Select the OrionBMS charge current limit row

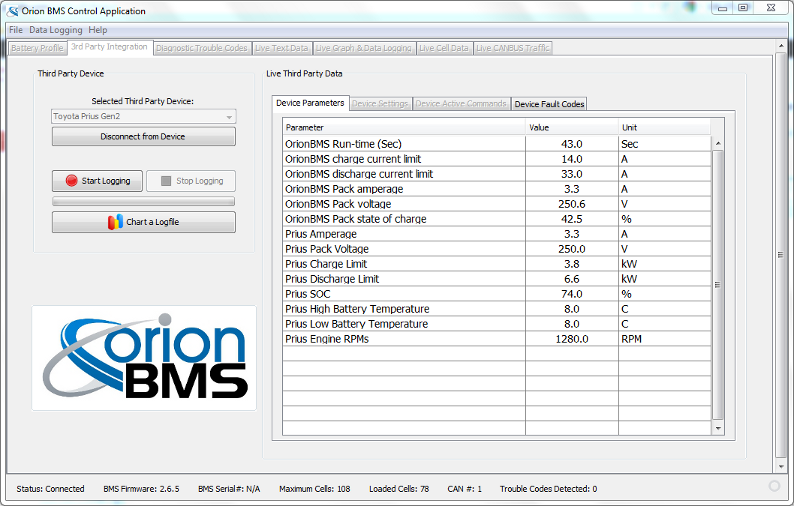(x=497, y=159)
